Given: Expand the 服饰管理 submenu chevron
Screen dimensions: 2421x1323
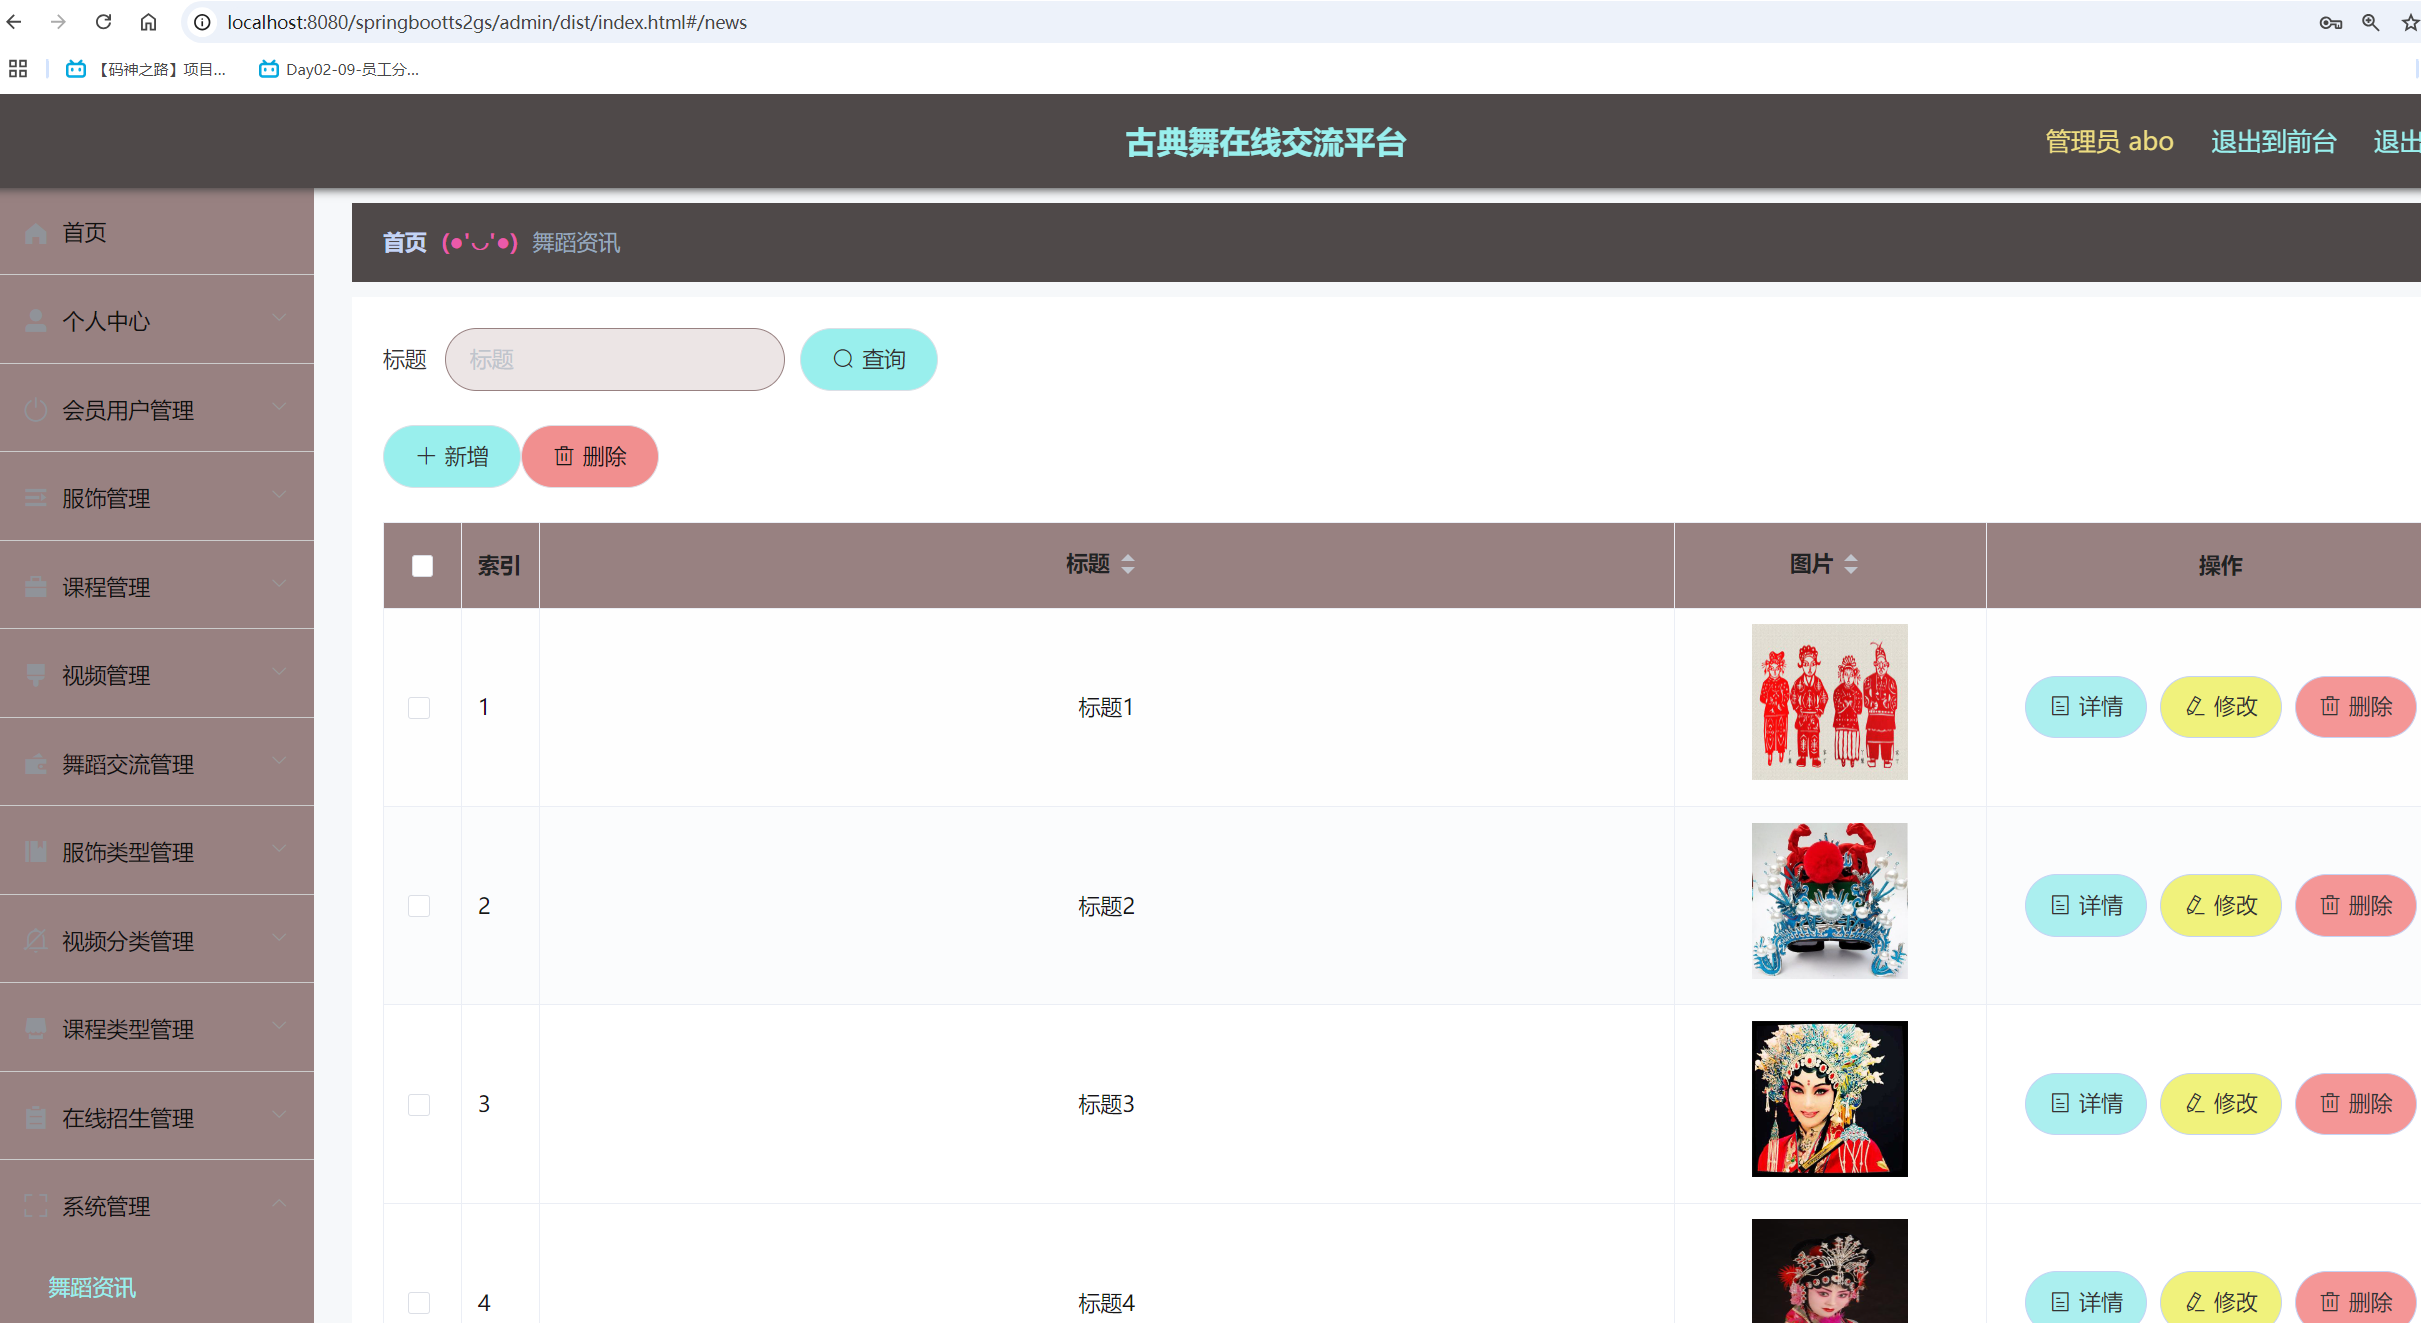Looking at the screenshot, I should pos(279,495).
